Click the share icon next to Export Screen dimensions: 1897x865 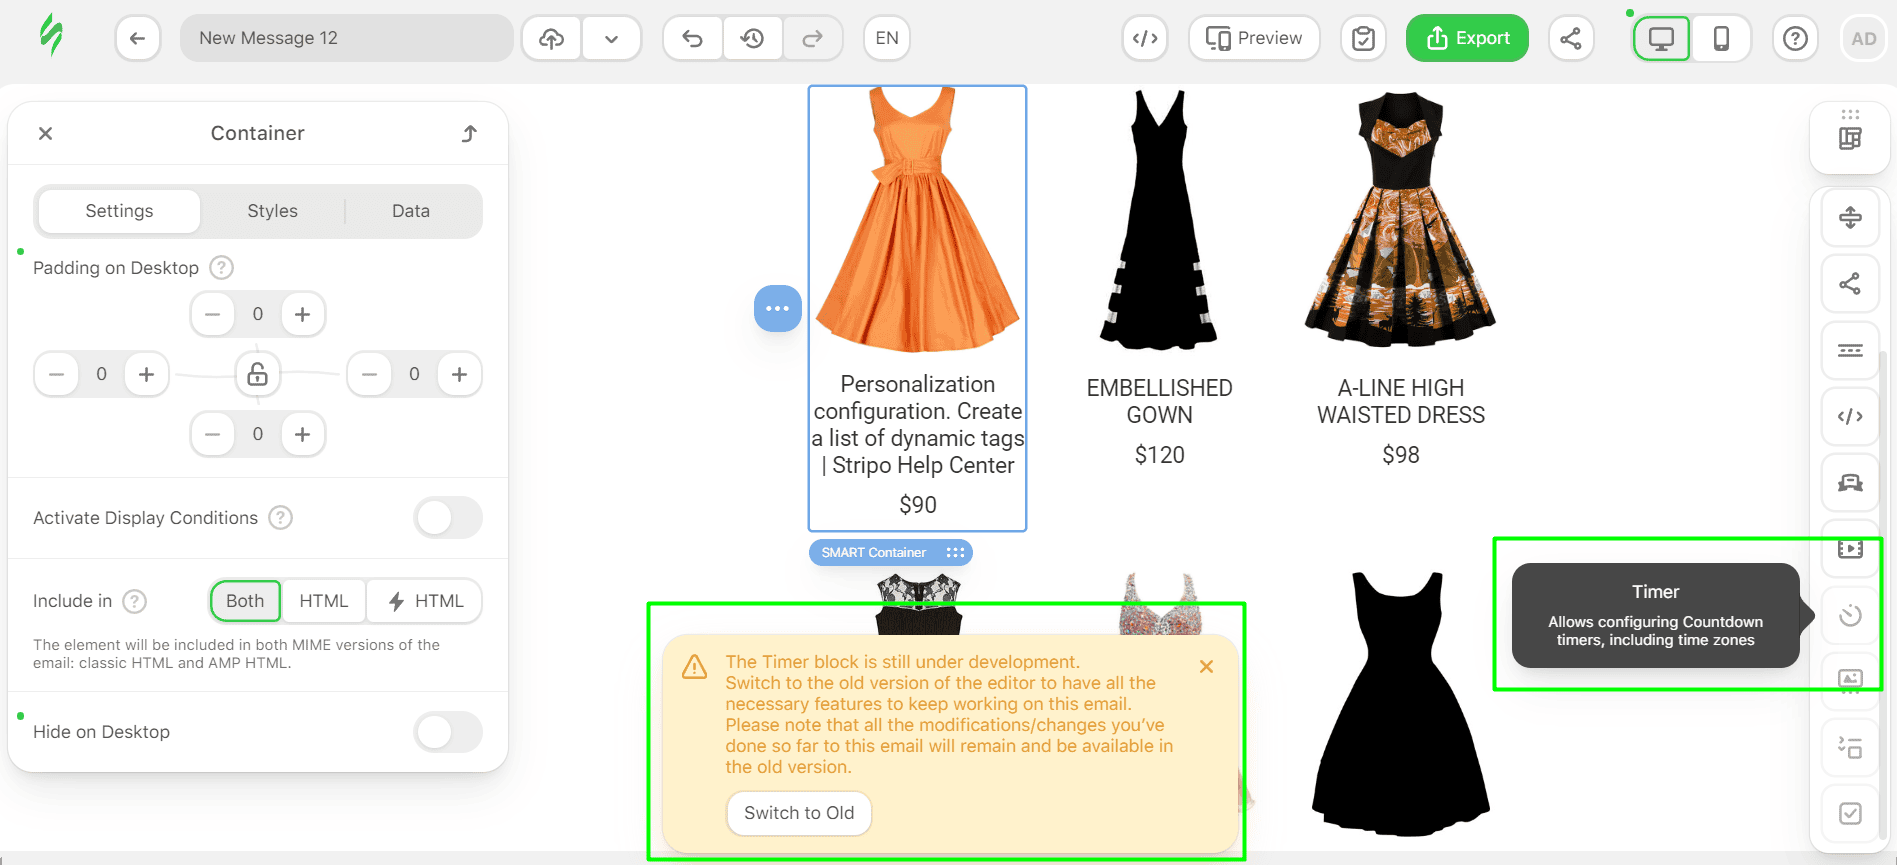(1571, 39)
